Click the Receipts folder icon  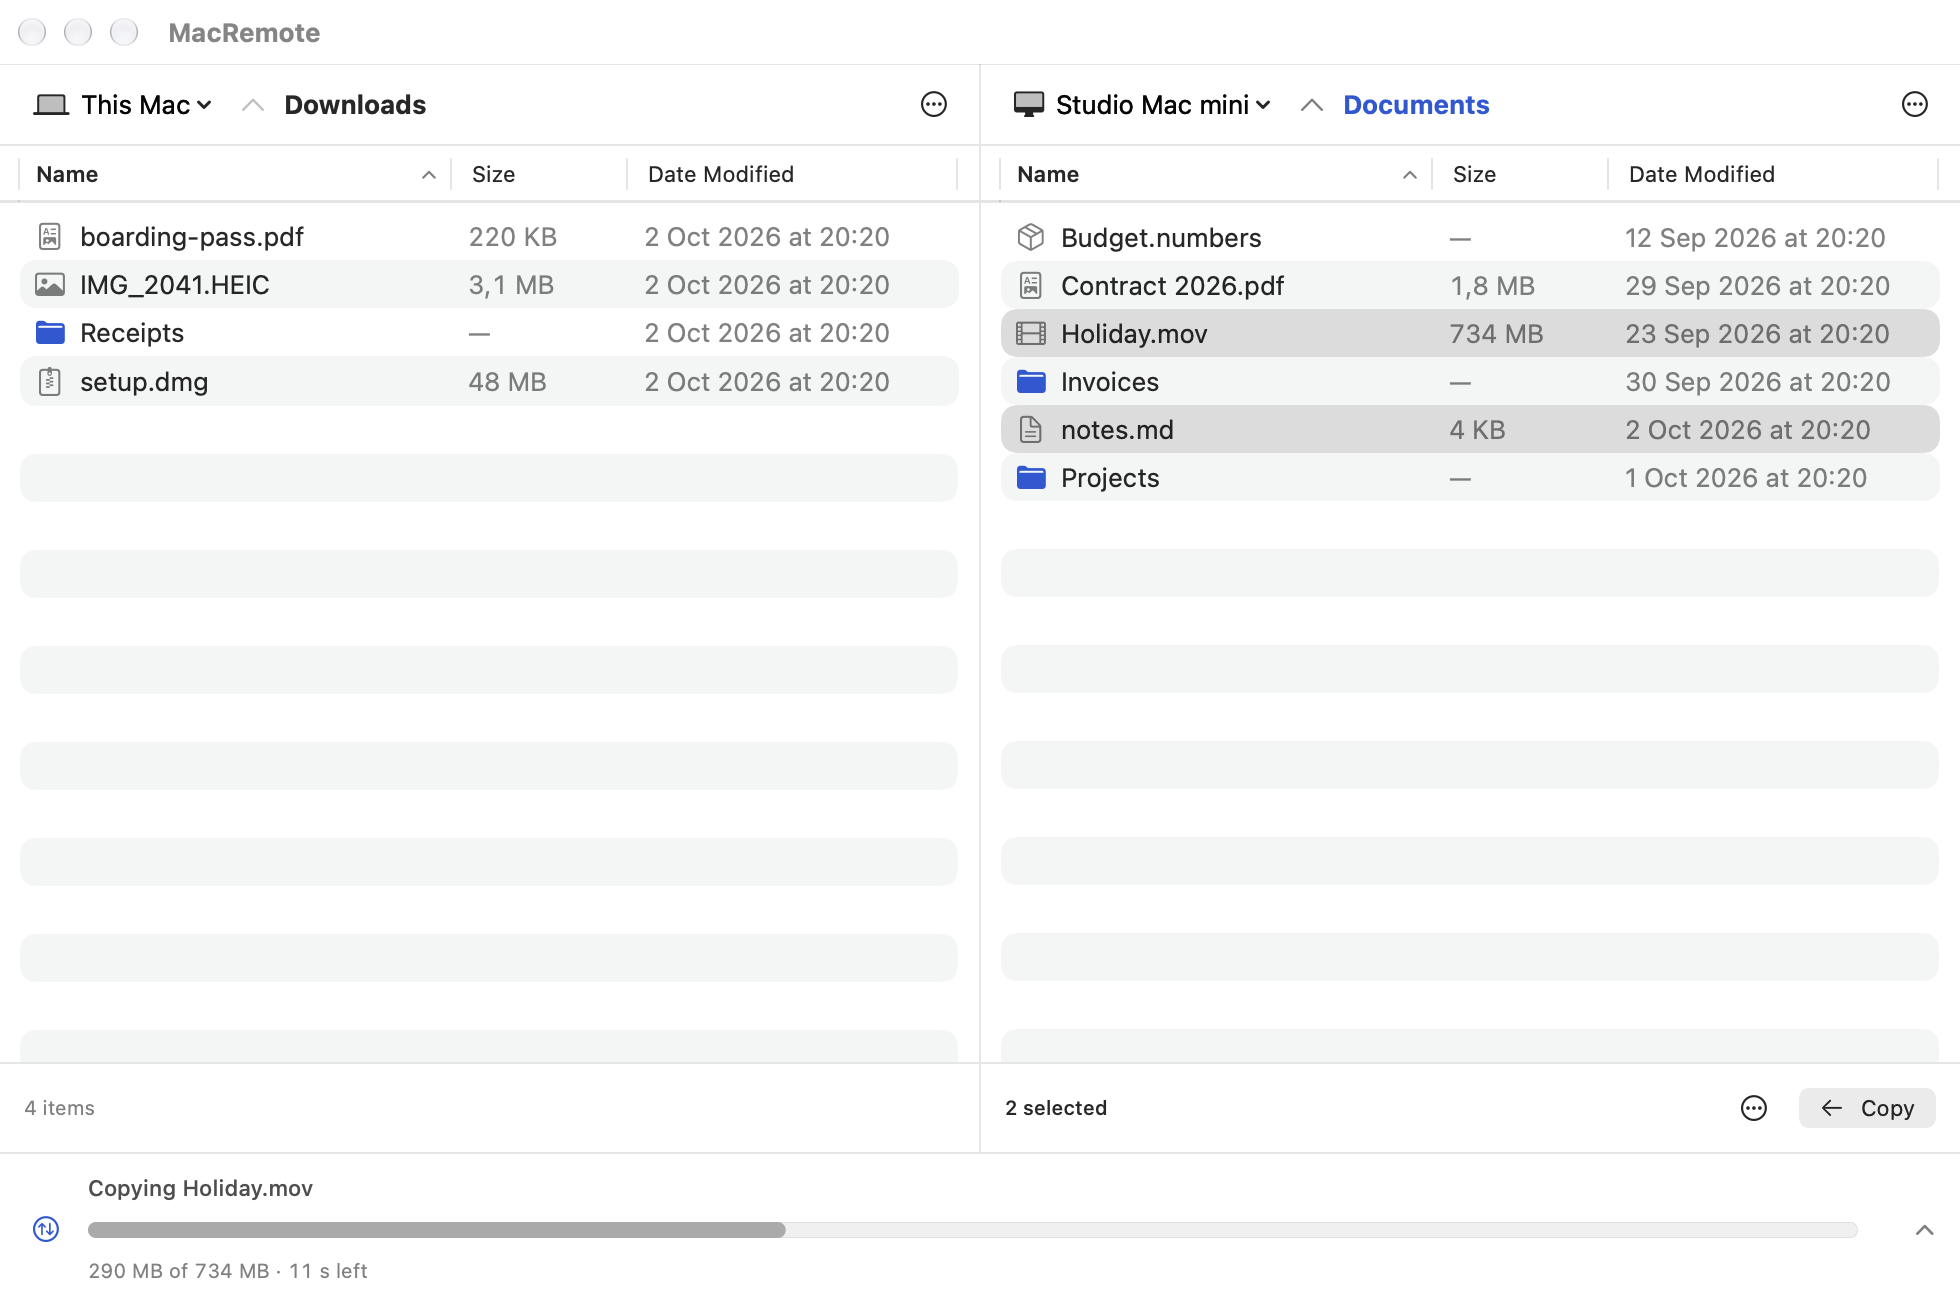[x=50, y=333]
